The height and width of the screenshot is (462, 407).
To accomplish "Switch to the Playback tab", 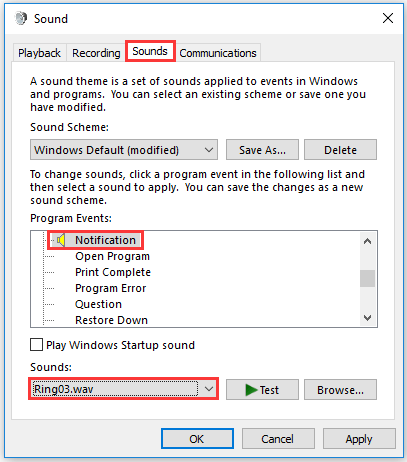I will (x=39, y=53).
